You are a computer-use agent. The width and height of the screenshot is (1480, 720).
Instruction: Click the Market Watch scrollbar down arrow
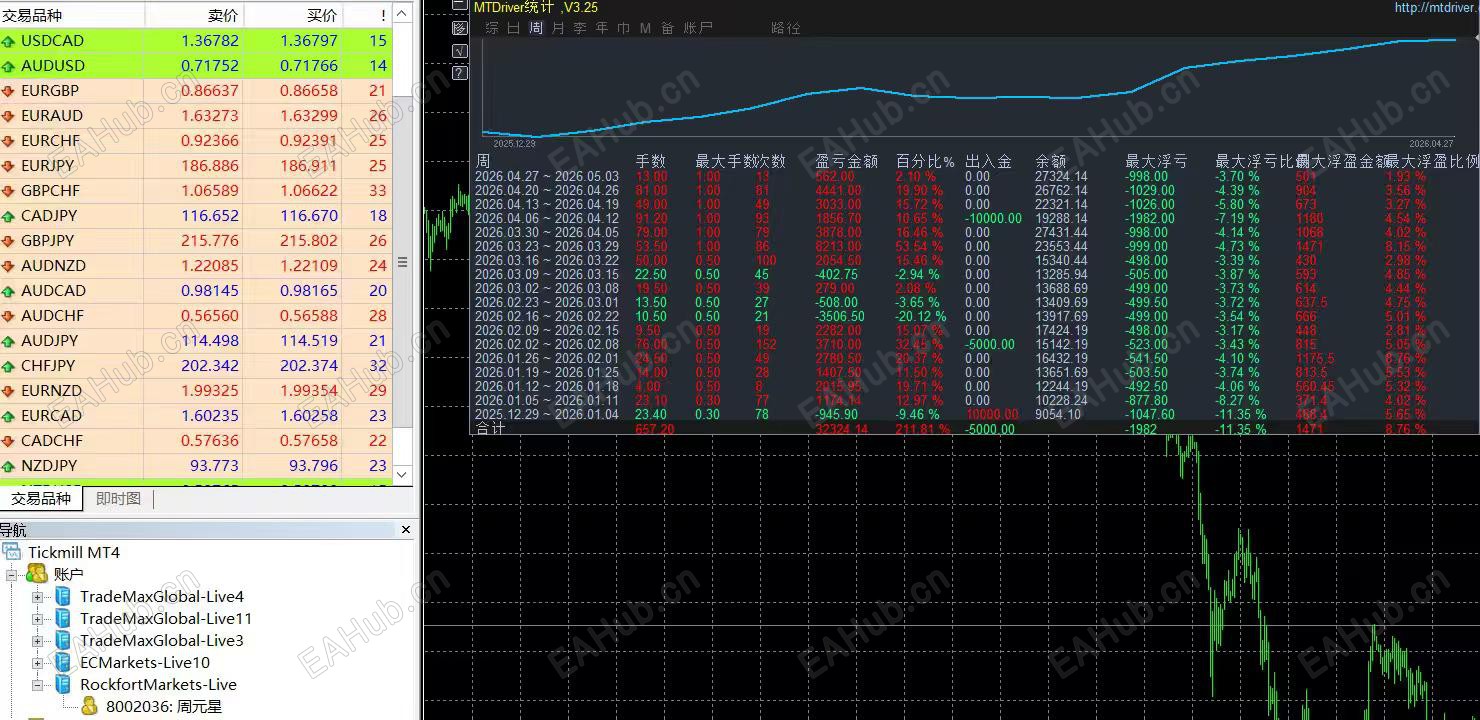tap(402, 474)
